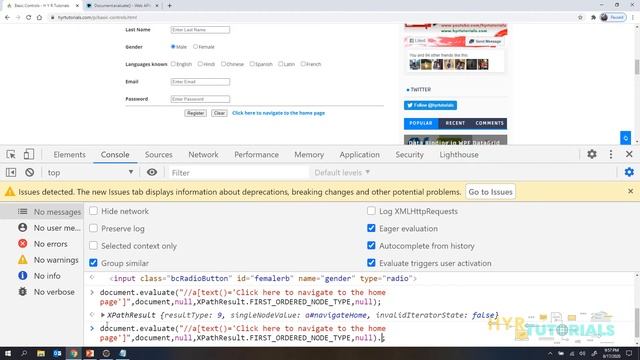Screen dimensions: 640x360
Task: Click the Clear form button
Action: pos(219,113)
